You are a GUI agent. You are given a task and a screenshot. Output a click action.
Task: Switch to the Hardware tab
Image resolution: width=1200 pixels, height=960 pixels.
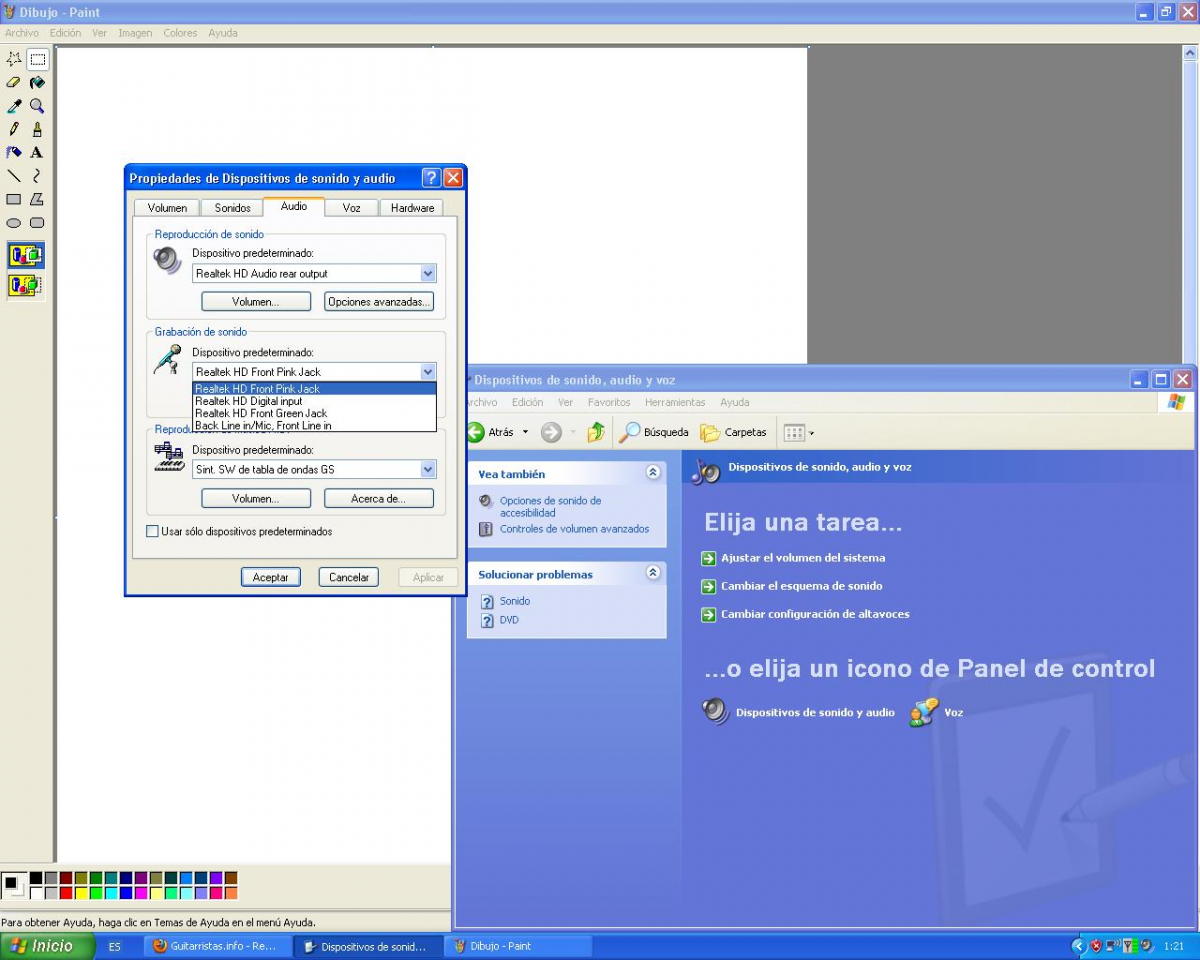[412, 208]
